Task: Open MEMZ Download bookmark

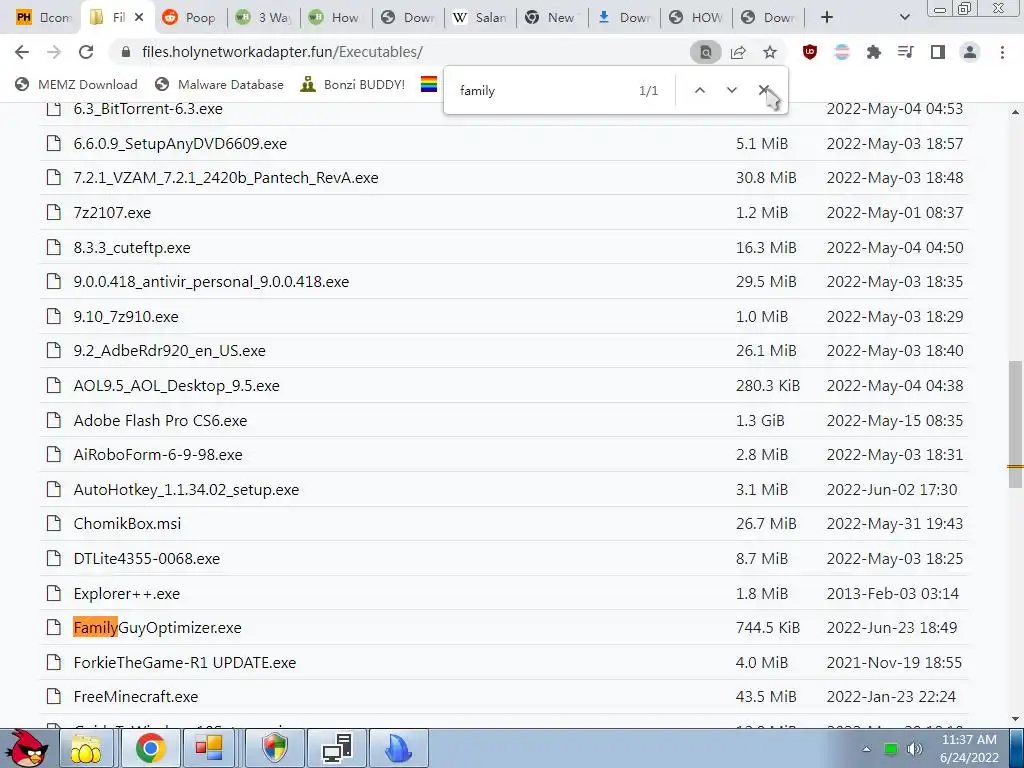Action: tap(76, 84)
